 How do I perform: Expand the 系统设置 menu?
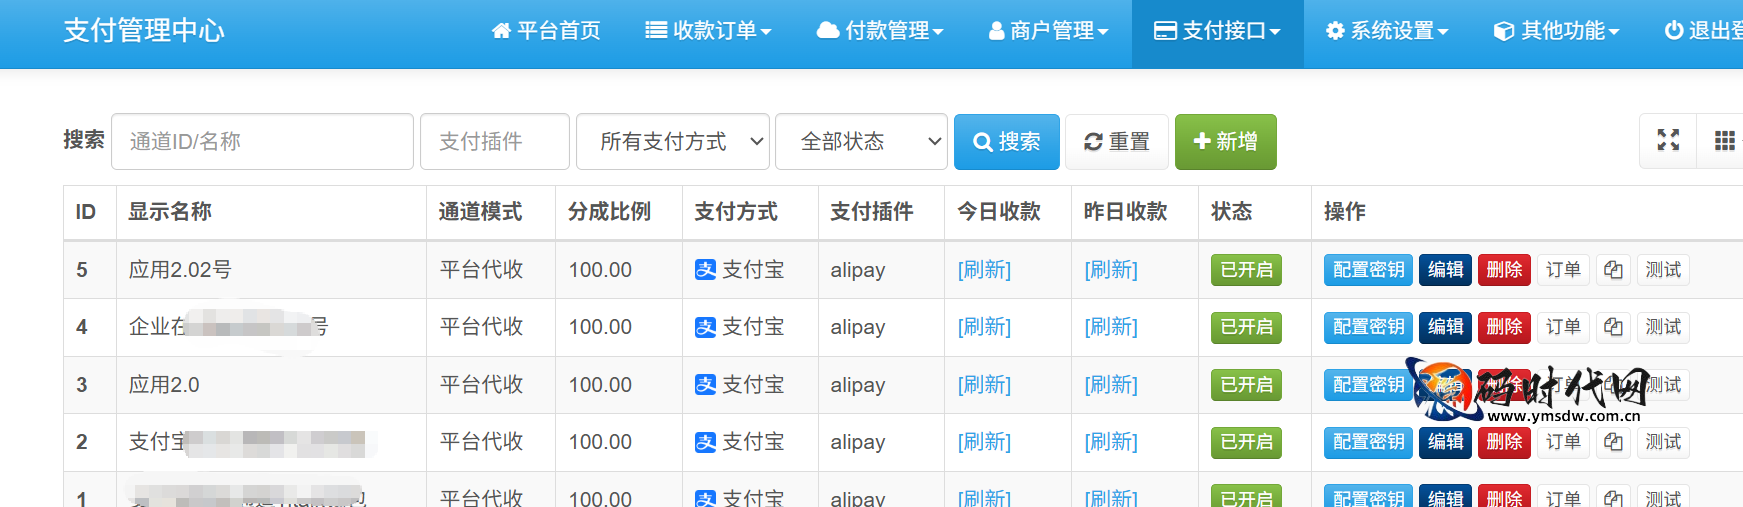pos(1387,31)
